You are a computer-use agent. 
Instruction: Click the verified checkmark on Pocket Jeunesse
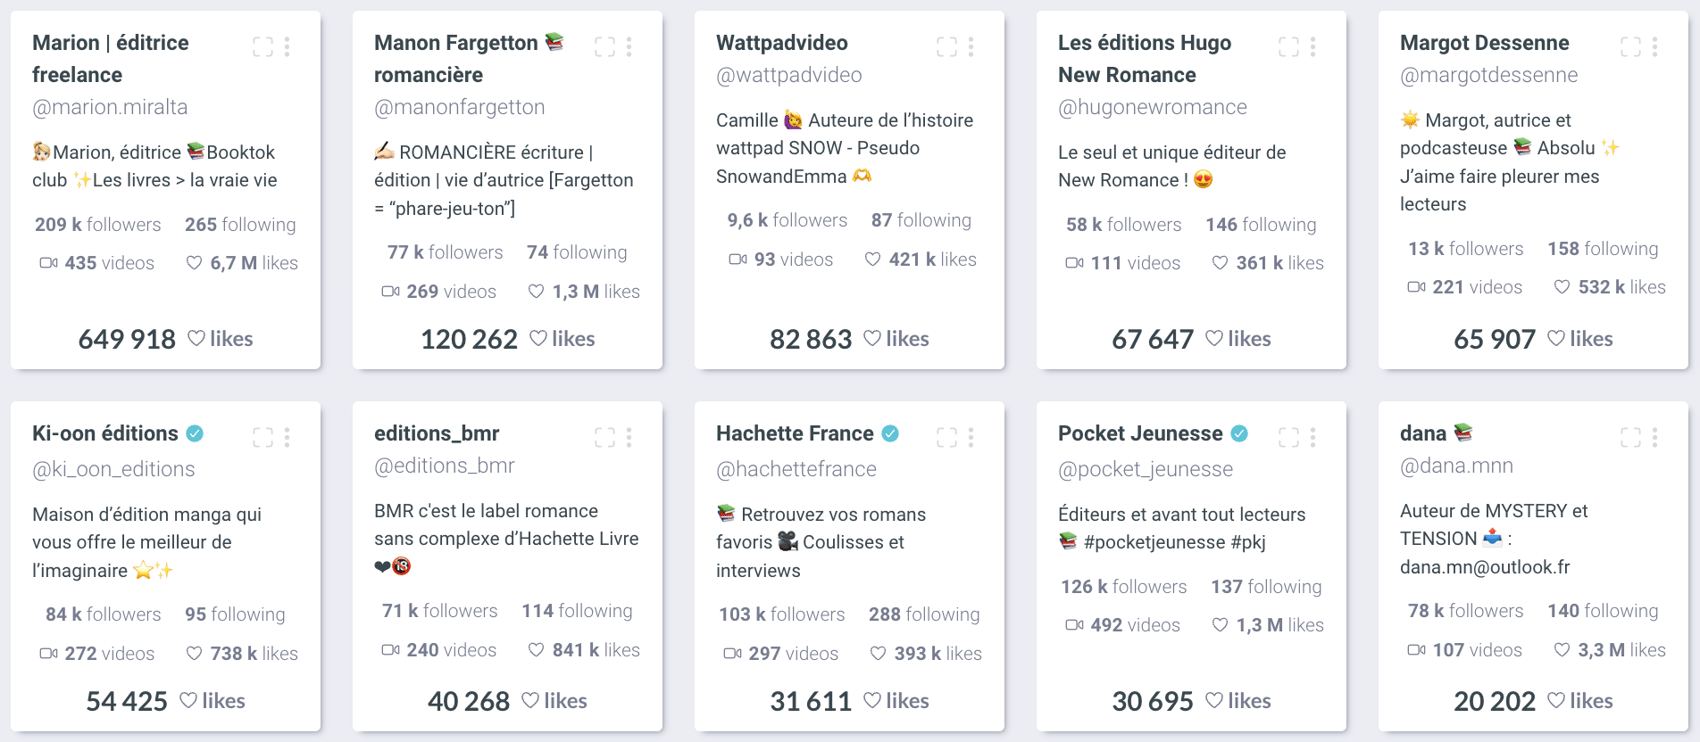(x=1241, y=433)
